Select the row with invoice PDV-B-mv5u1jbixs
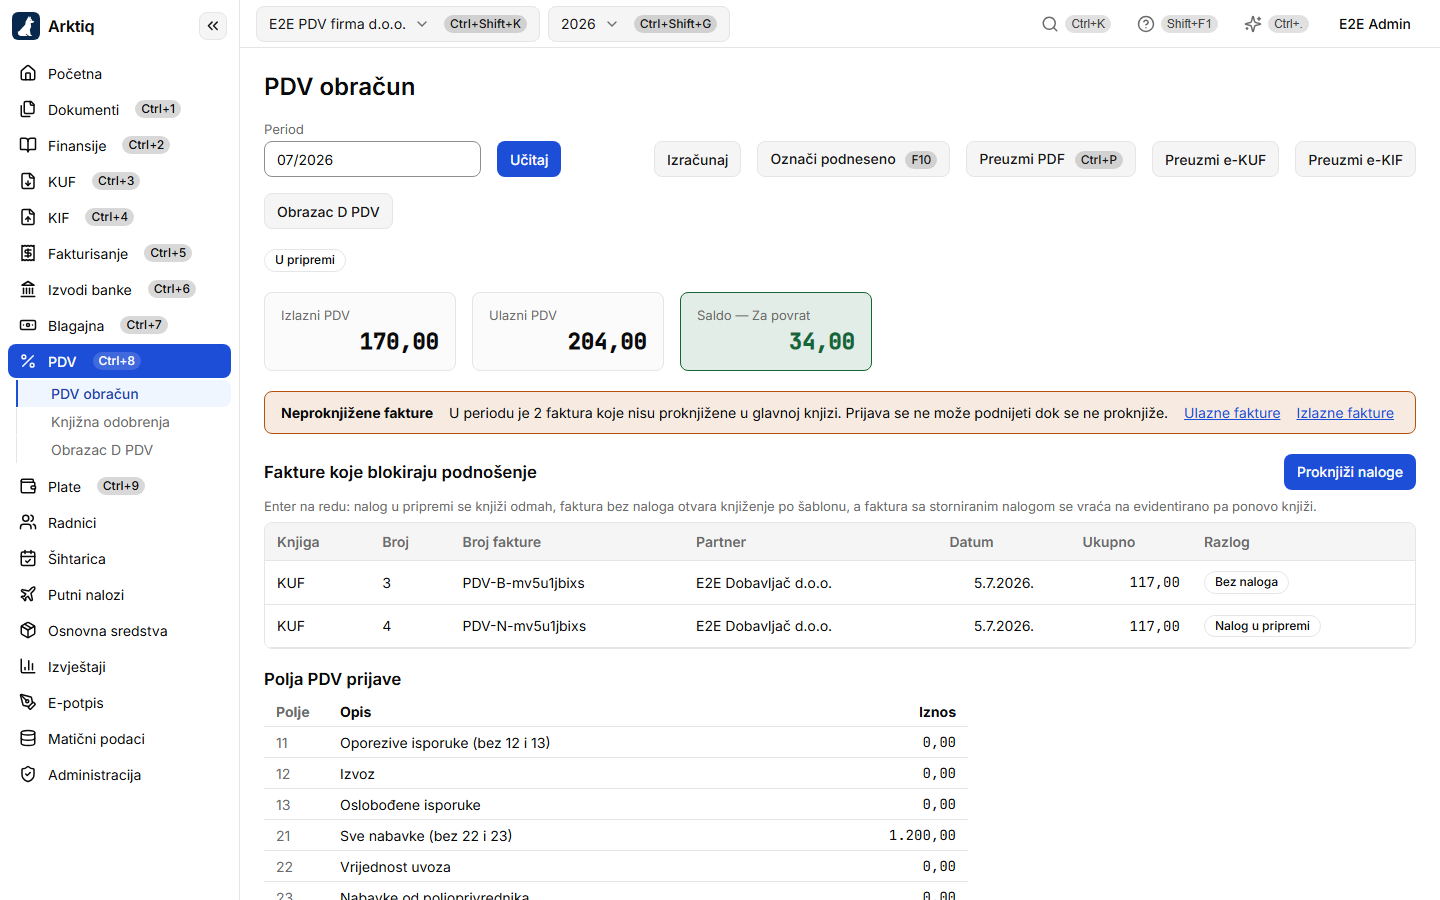The width and height of the screenshot is (1440, 900). tap(840, 583)
